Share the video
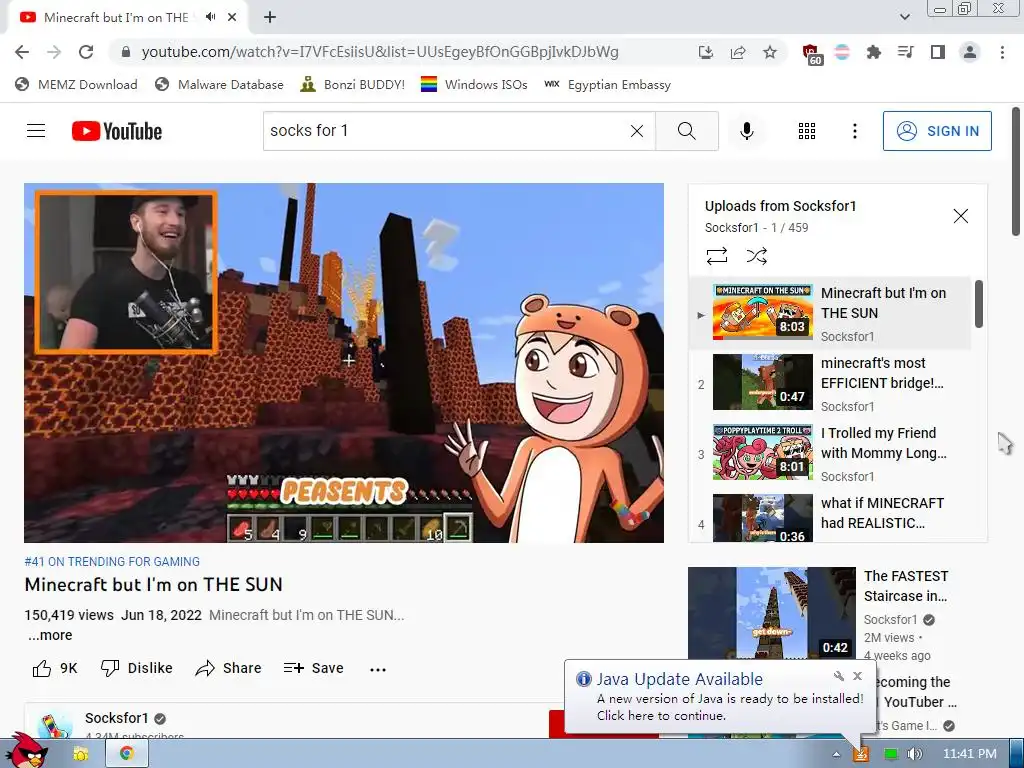The height and width of the screenshot is (768, 1024). click(x=229, y=668)
